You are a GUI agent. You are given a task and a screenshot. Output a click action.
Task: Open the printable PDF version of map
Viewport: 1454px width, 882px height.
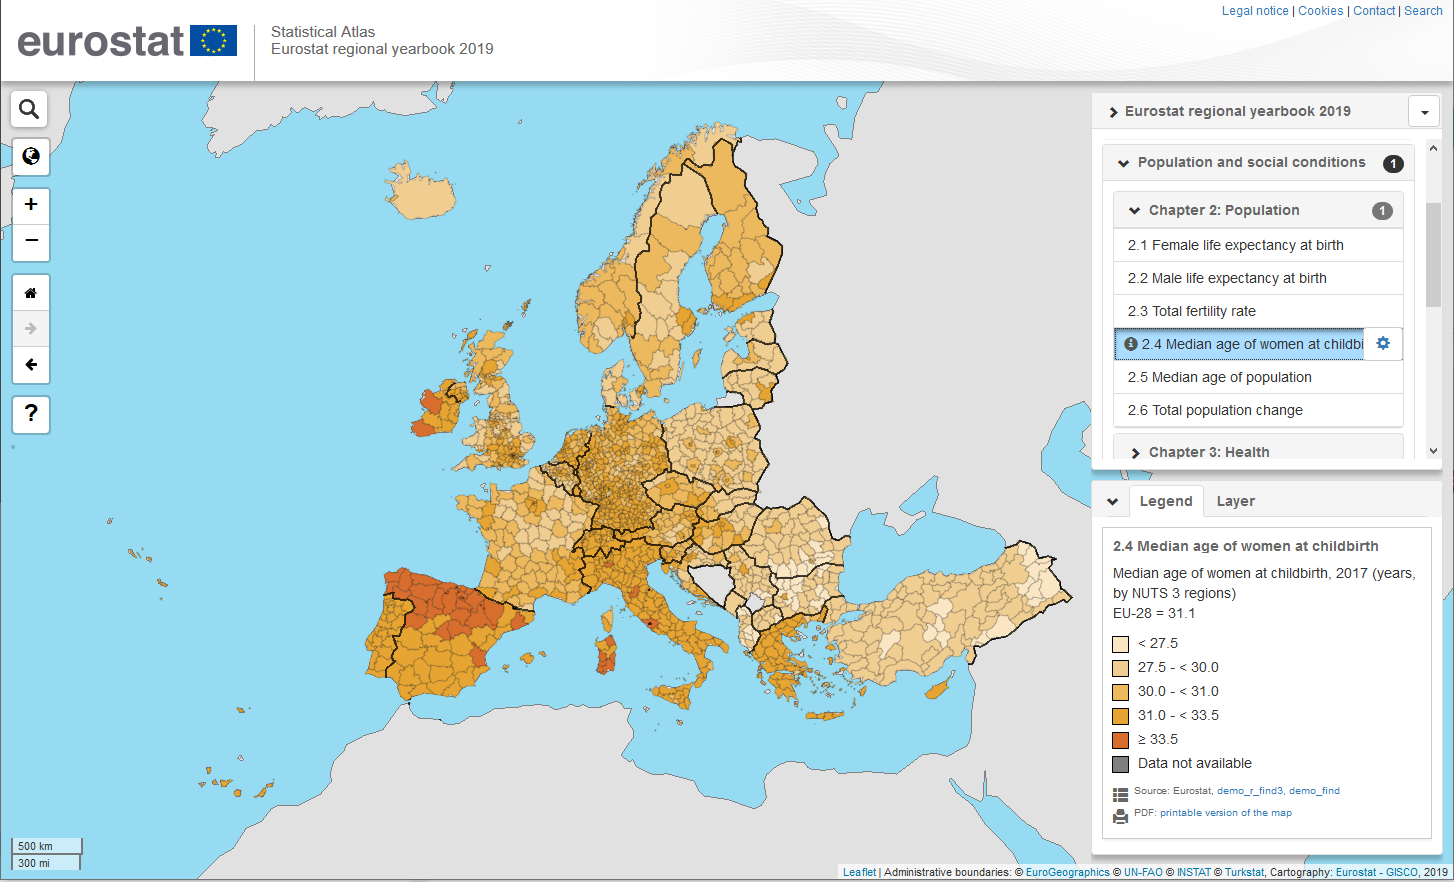(1212, 813)
